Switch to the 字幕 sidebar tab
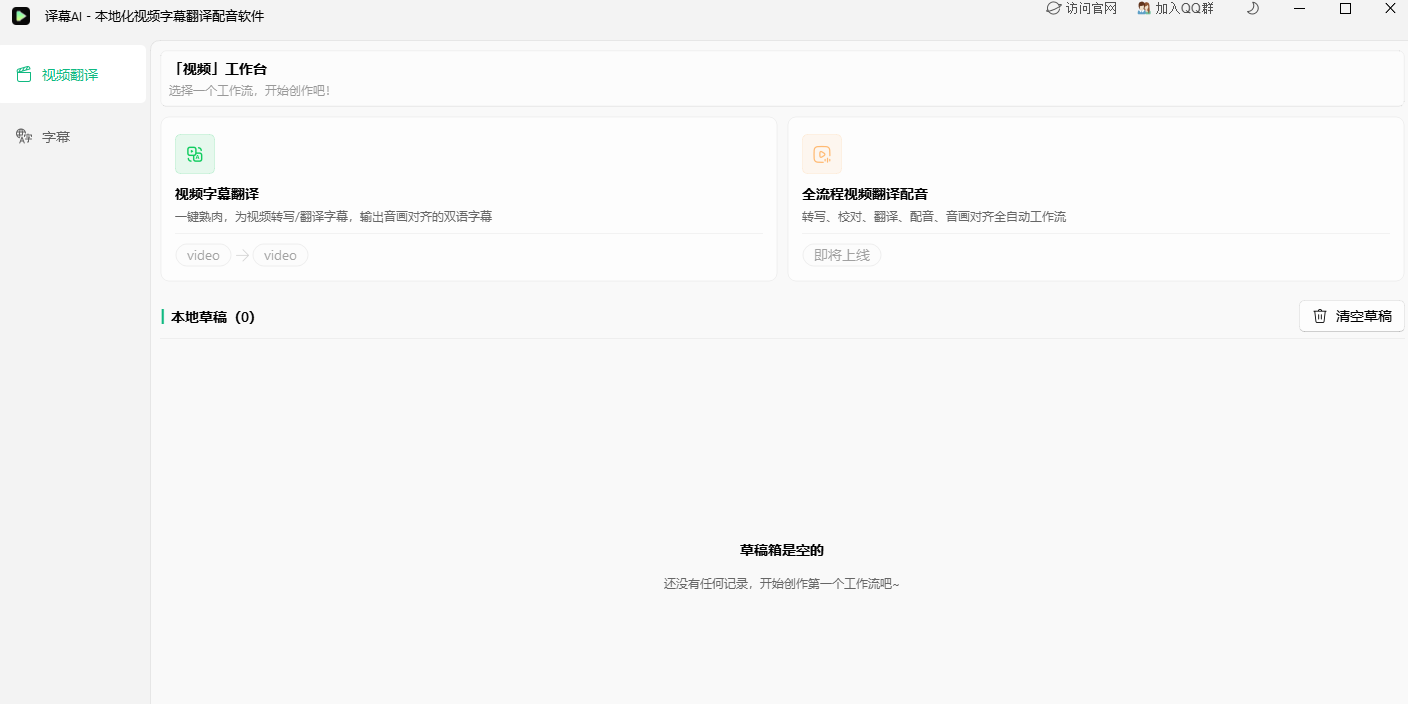The height and width of the screenshot is (704, 1408). [x=73, y=136]
